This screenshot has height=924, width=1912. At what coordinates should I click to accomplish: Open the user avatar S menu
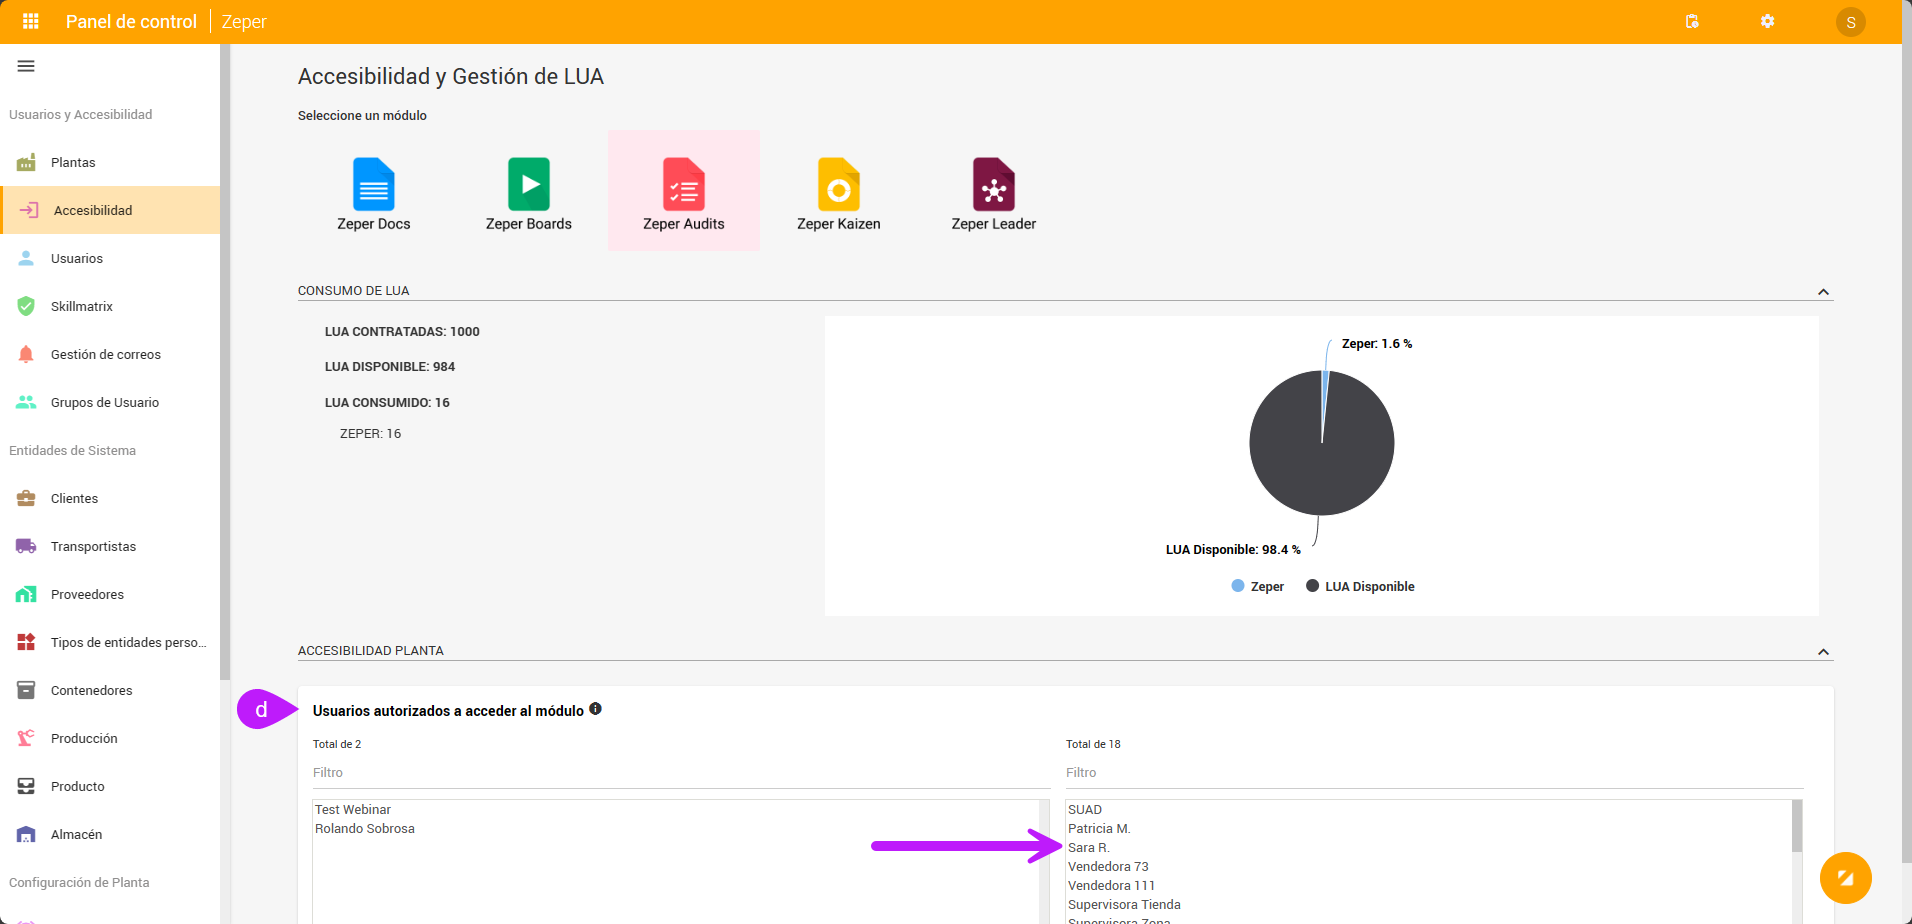(x=1851, y=22)
